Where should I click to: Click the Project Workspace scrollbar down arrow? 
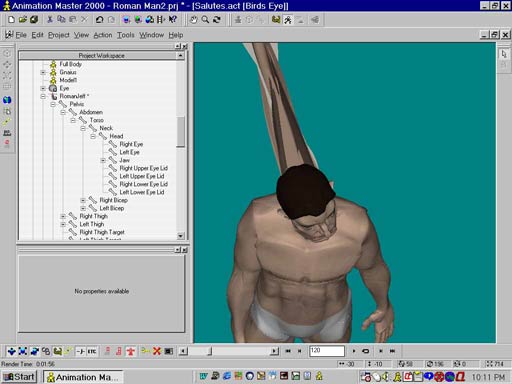click(180, 236)
